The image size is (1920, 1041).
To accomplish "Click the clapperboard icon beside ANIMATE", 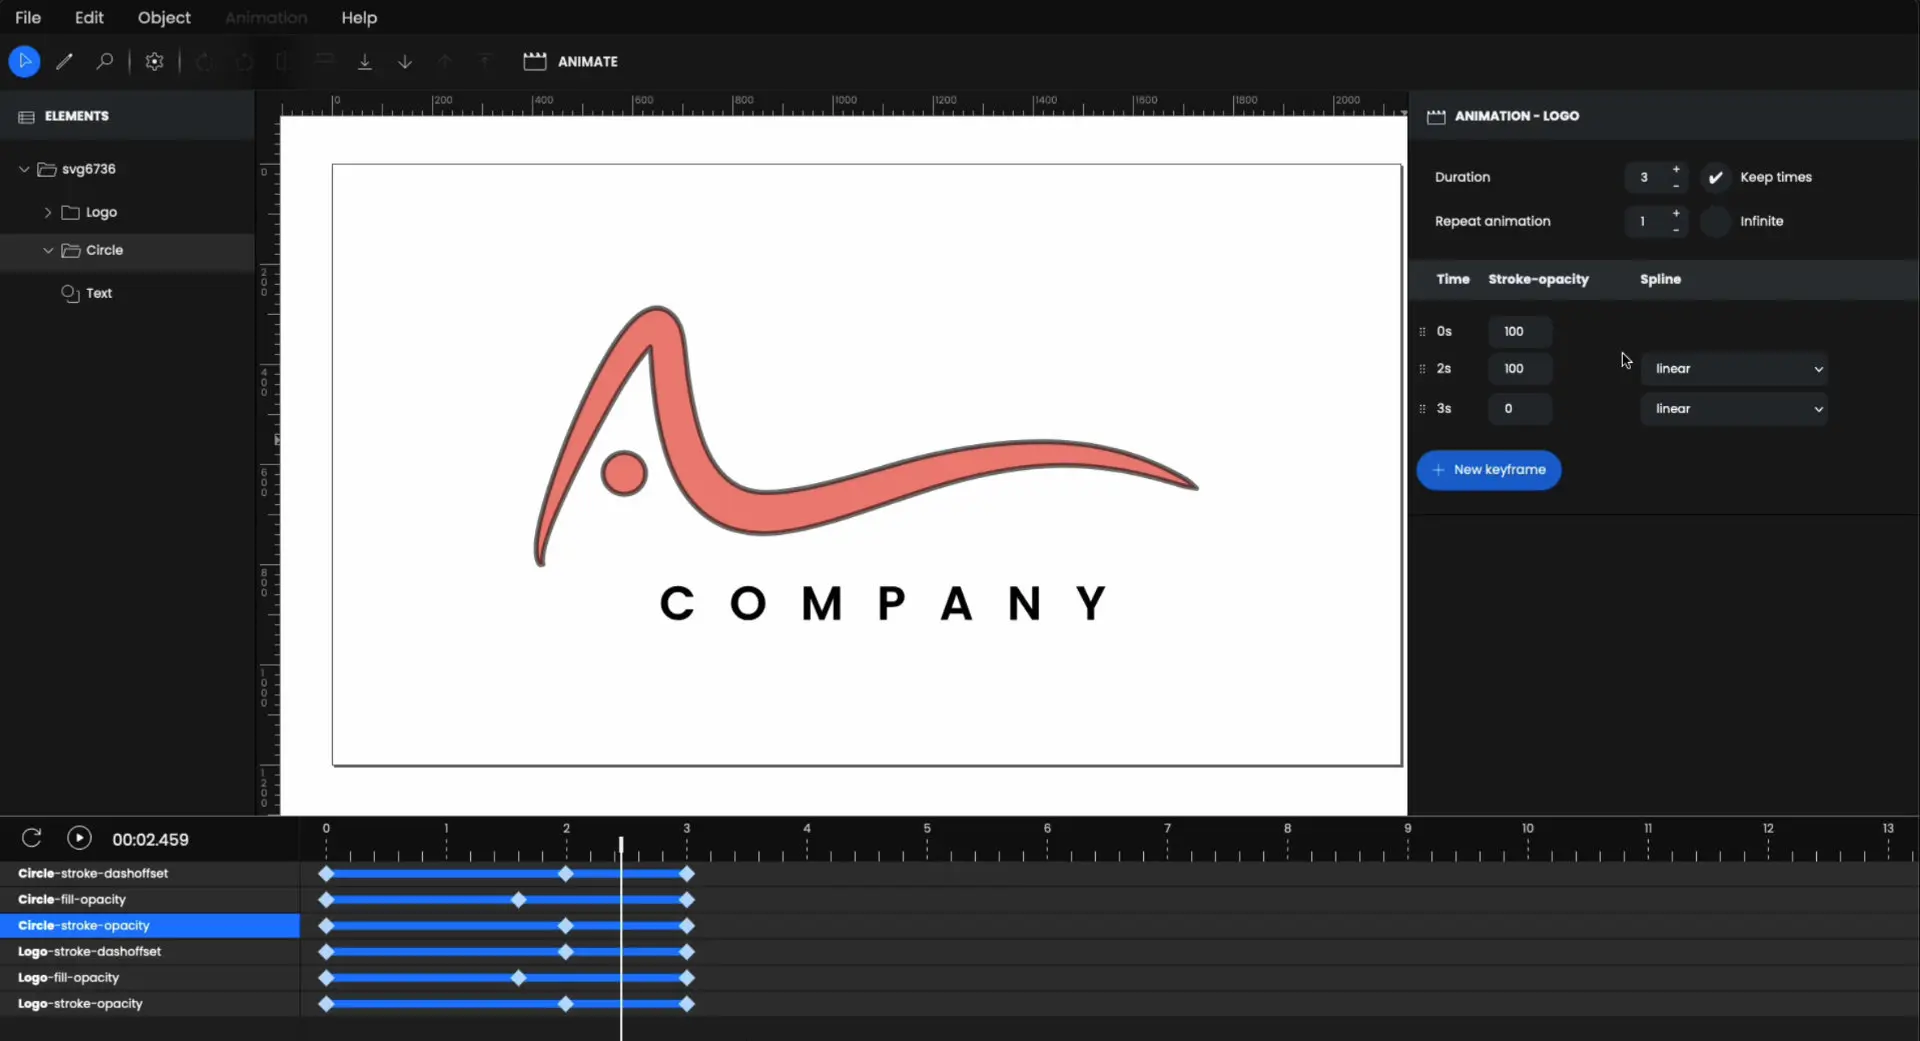I will tap(535, 61).
